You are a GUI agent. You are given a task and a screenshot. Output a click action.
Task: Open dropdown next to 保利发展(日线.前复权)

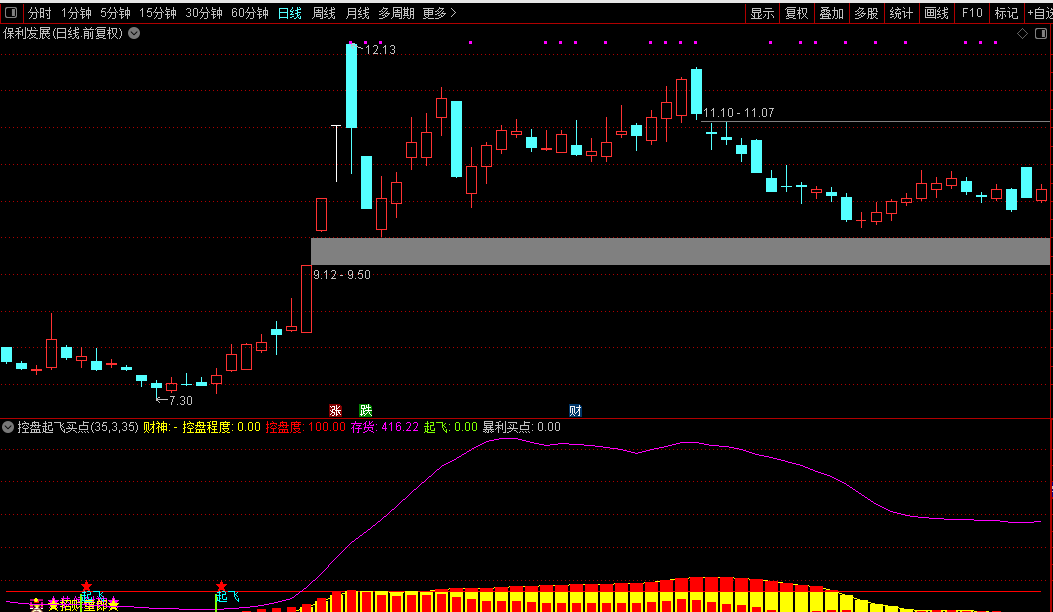(134, 33)
